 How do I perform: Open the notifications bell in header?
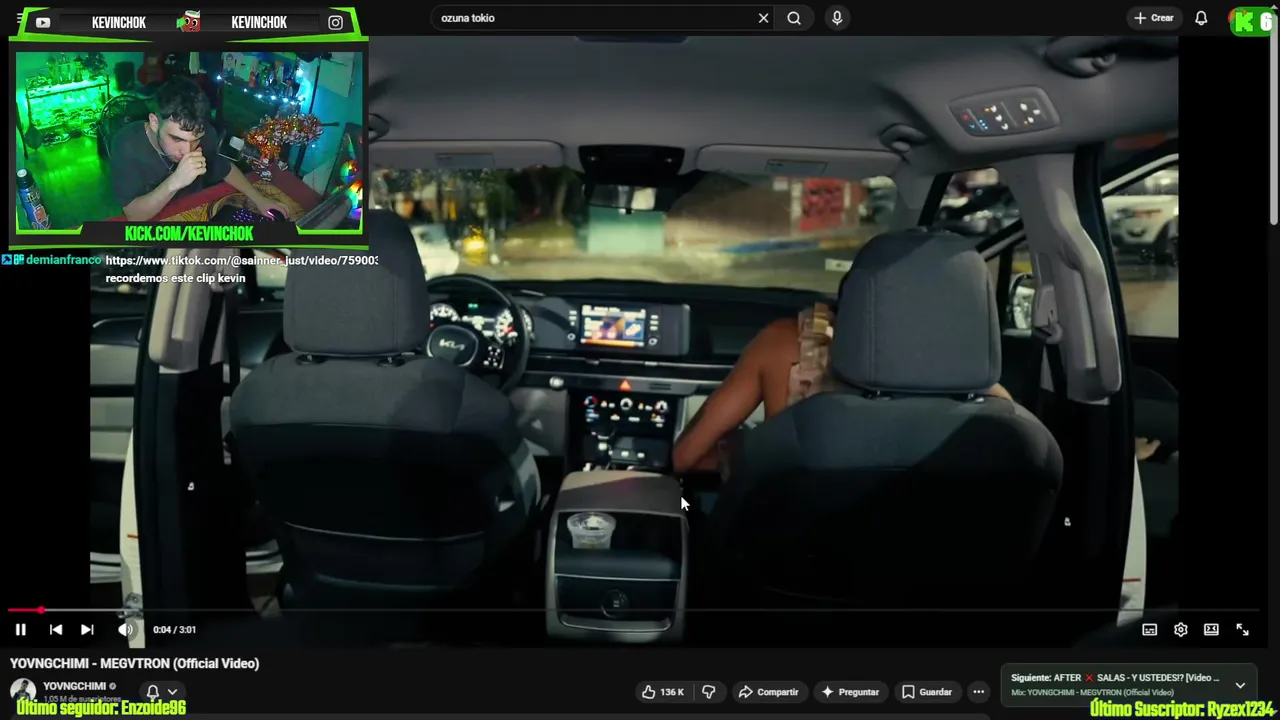1201,18
